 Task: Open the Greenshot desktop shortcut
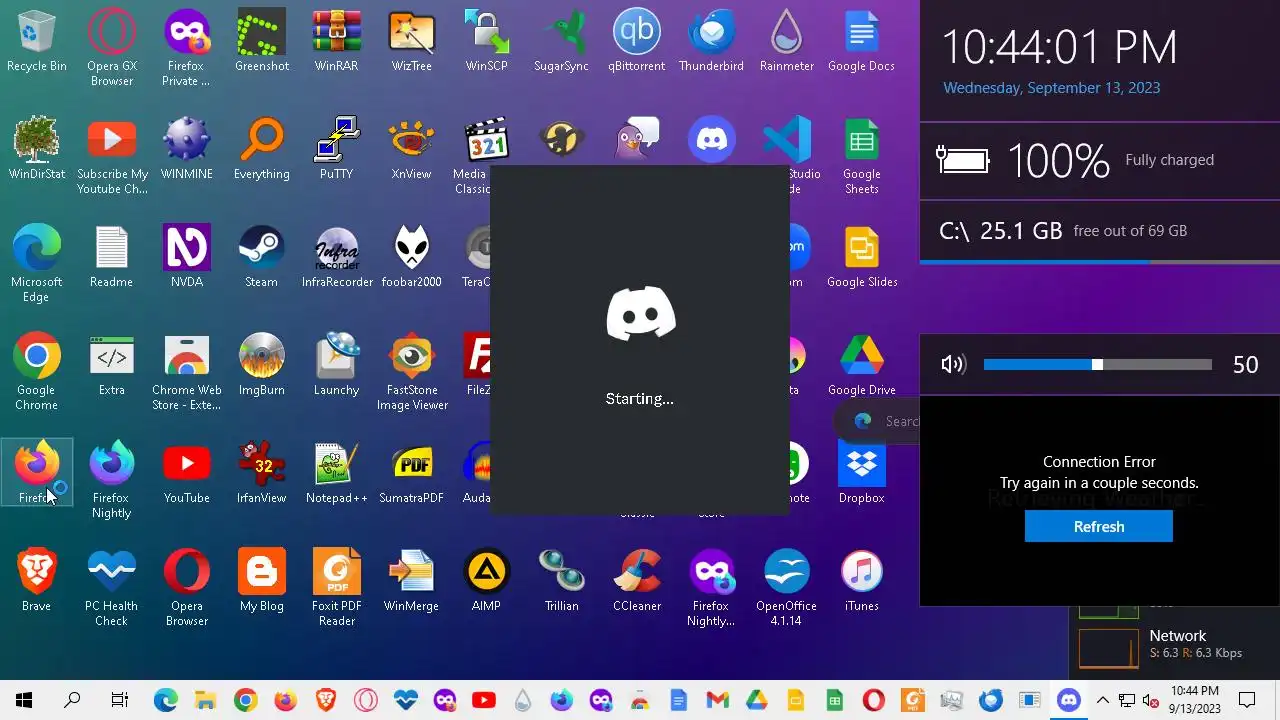pos(261,42)
